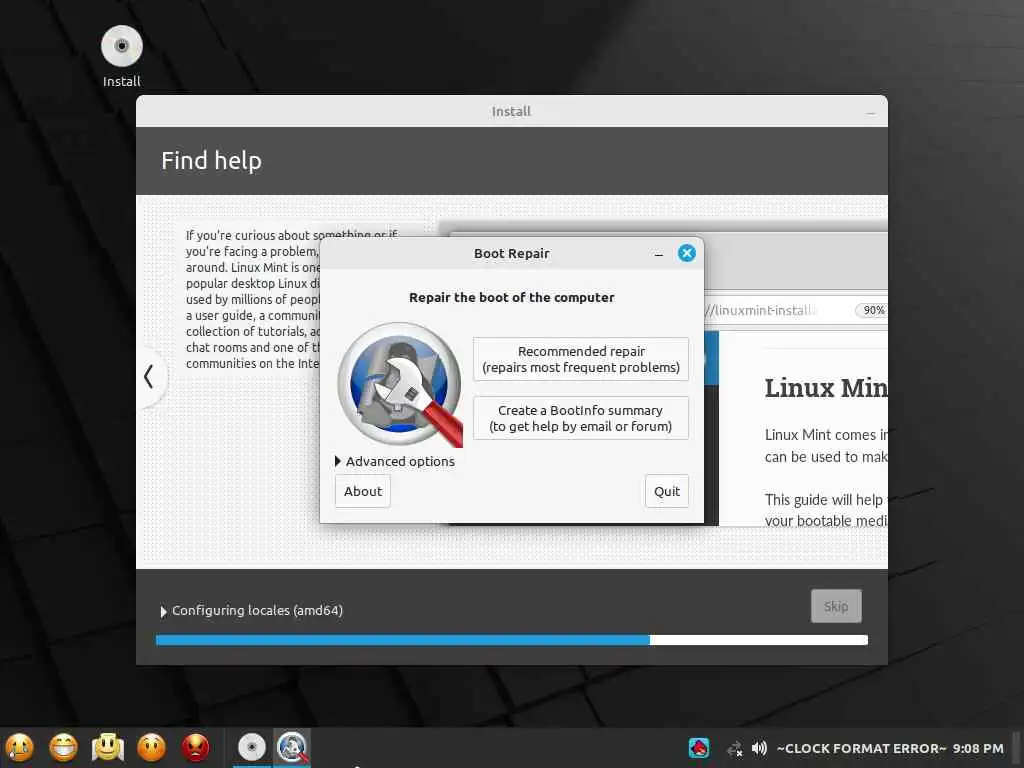Viewport: 1024px width, 768px height.
Task: Click the surprised orange emoji panel icon
Action: tap(152, 747)
